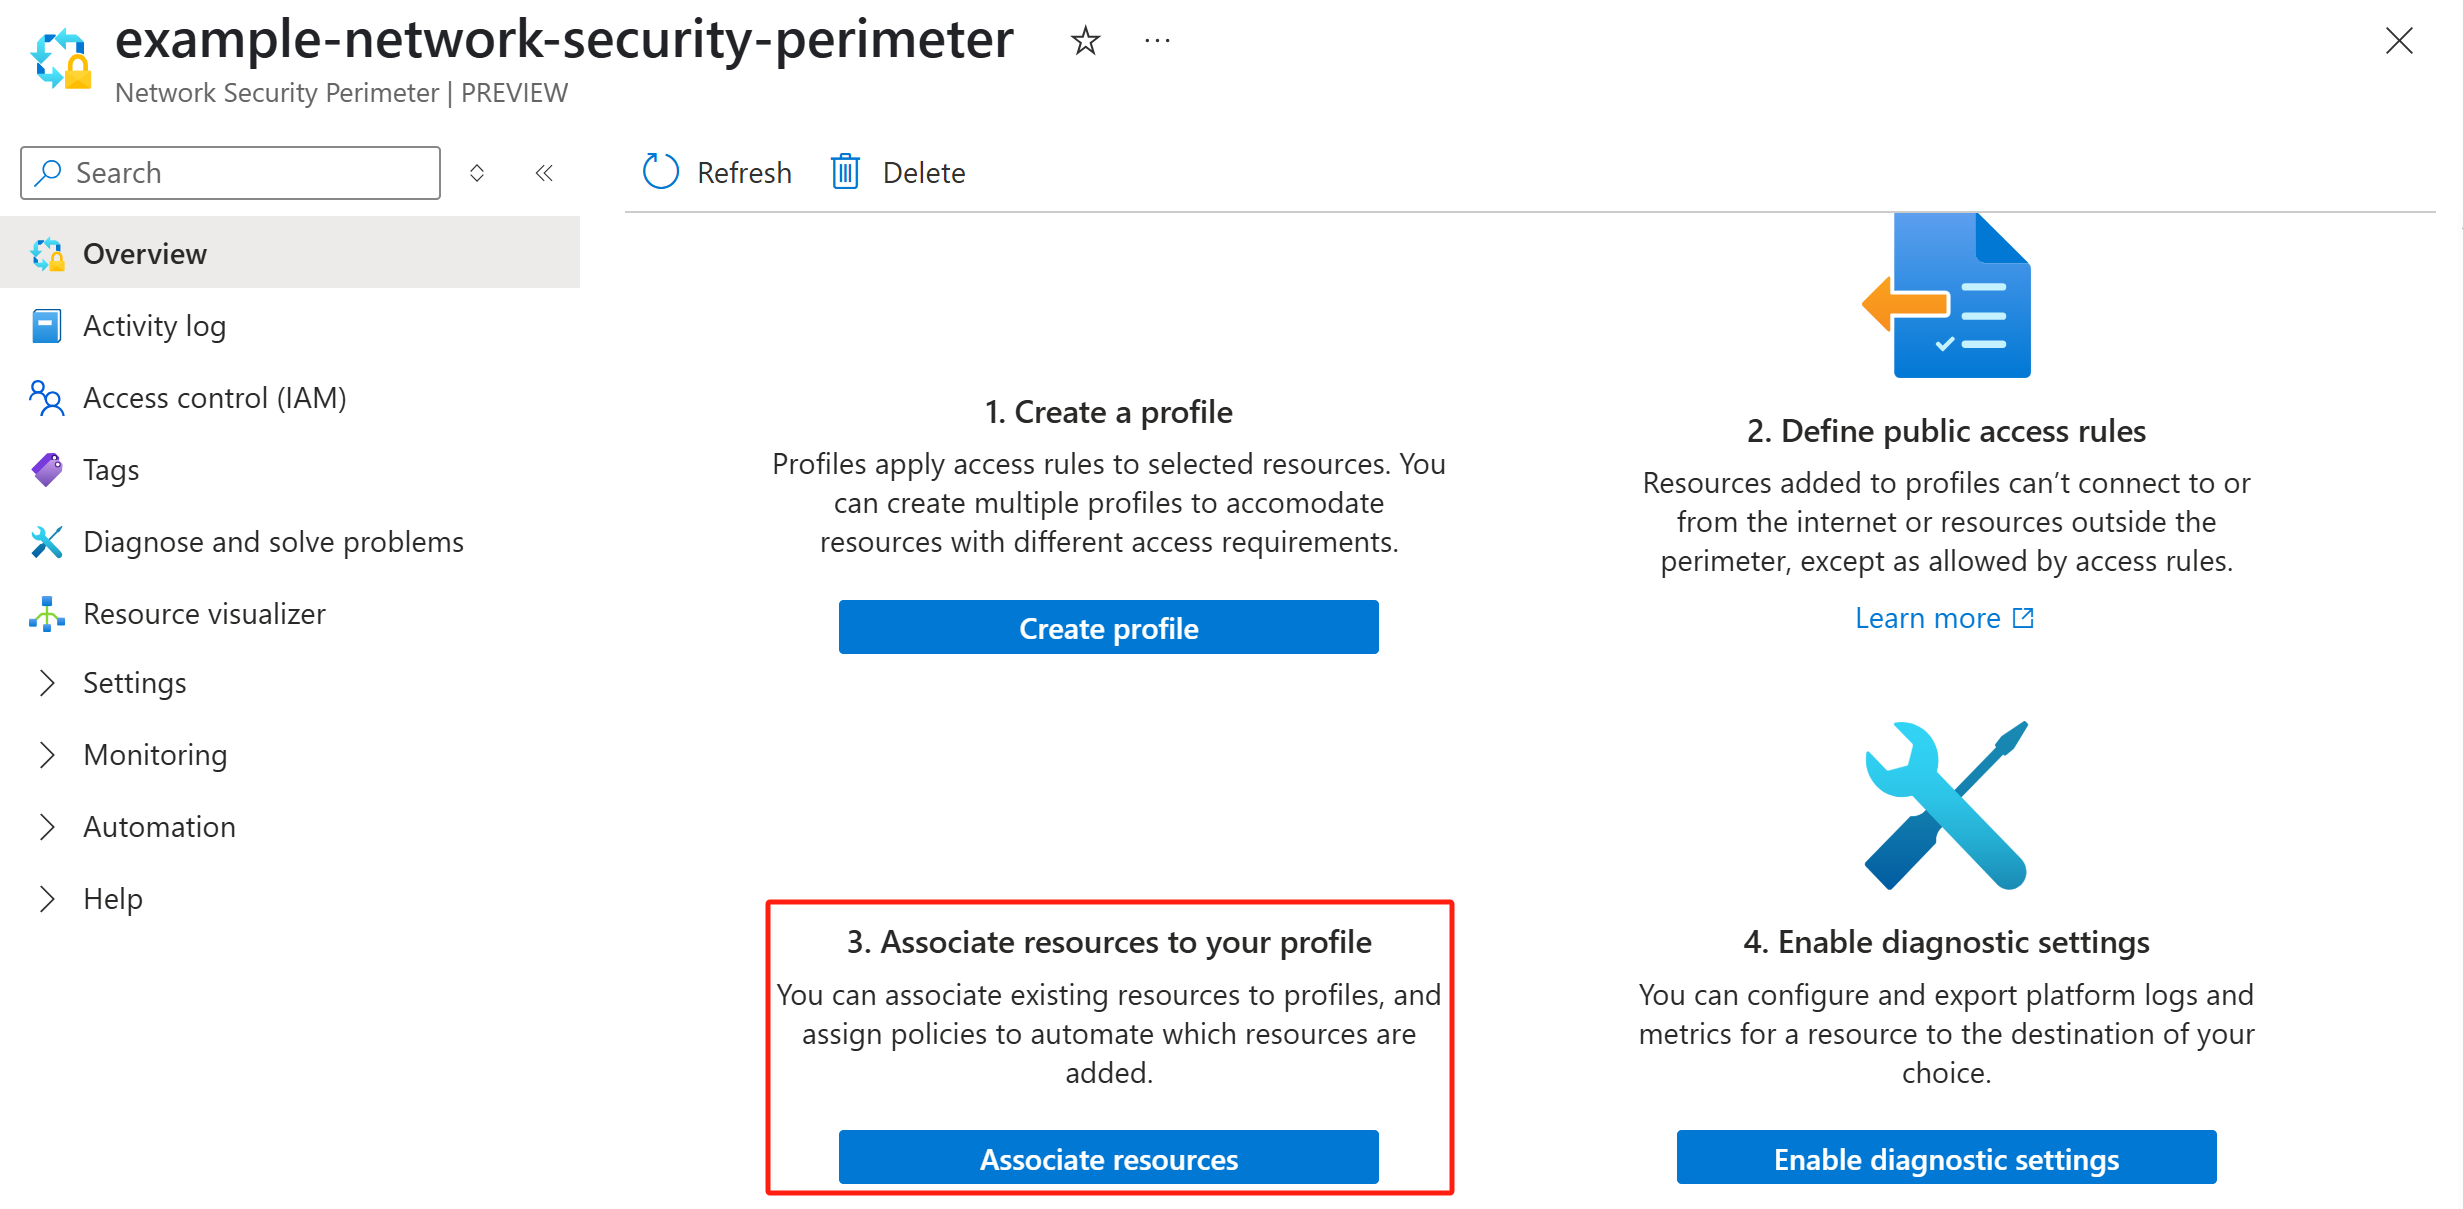Screen dimensions: 2463x1209
Task: Select the Tags menu item
Action: click(290, 470)
